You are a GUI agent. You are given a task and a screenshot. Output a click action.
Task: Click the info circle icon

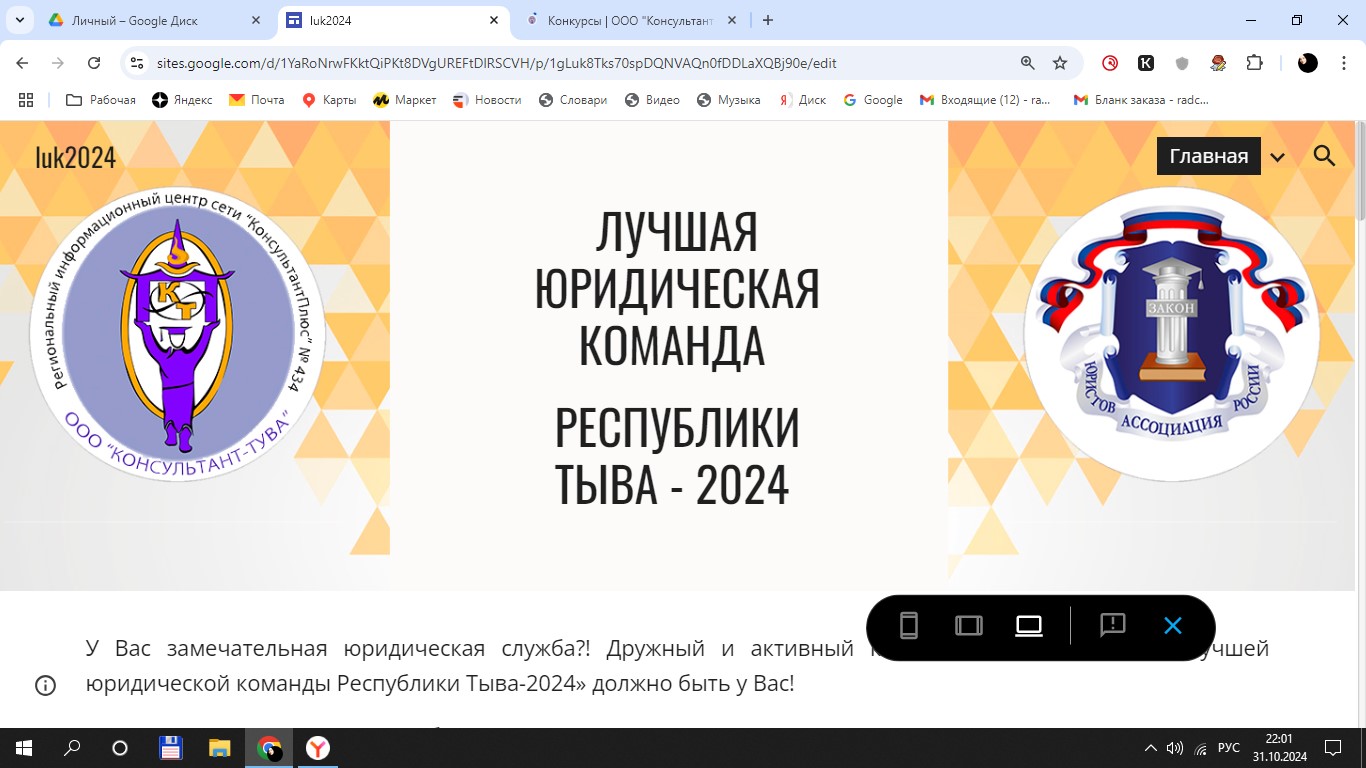[x=45, y=686]
